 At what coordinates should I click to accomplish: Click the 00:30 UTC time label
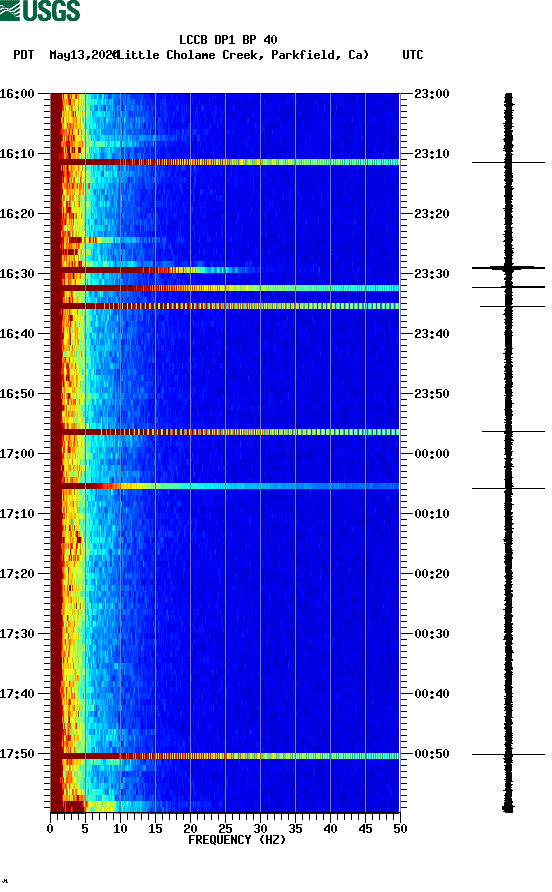tap(432, 634)
